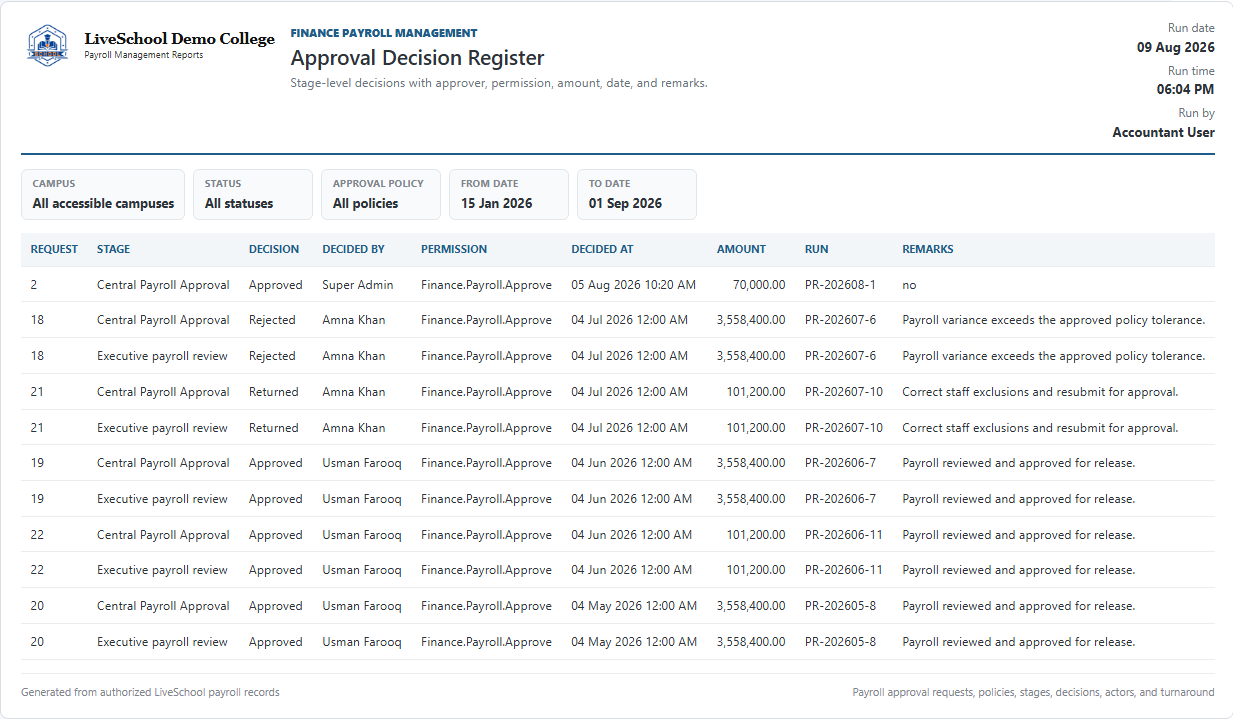Click the REQUEST column header
Image resolution: width=1234 pixels, height=719 pixels.
(54, 249)
